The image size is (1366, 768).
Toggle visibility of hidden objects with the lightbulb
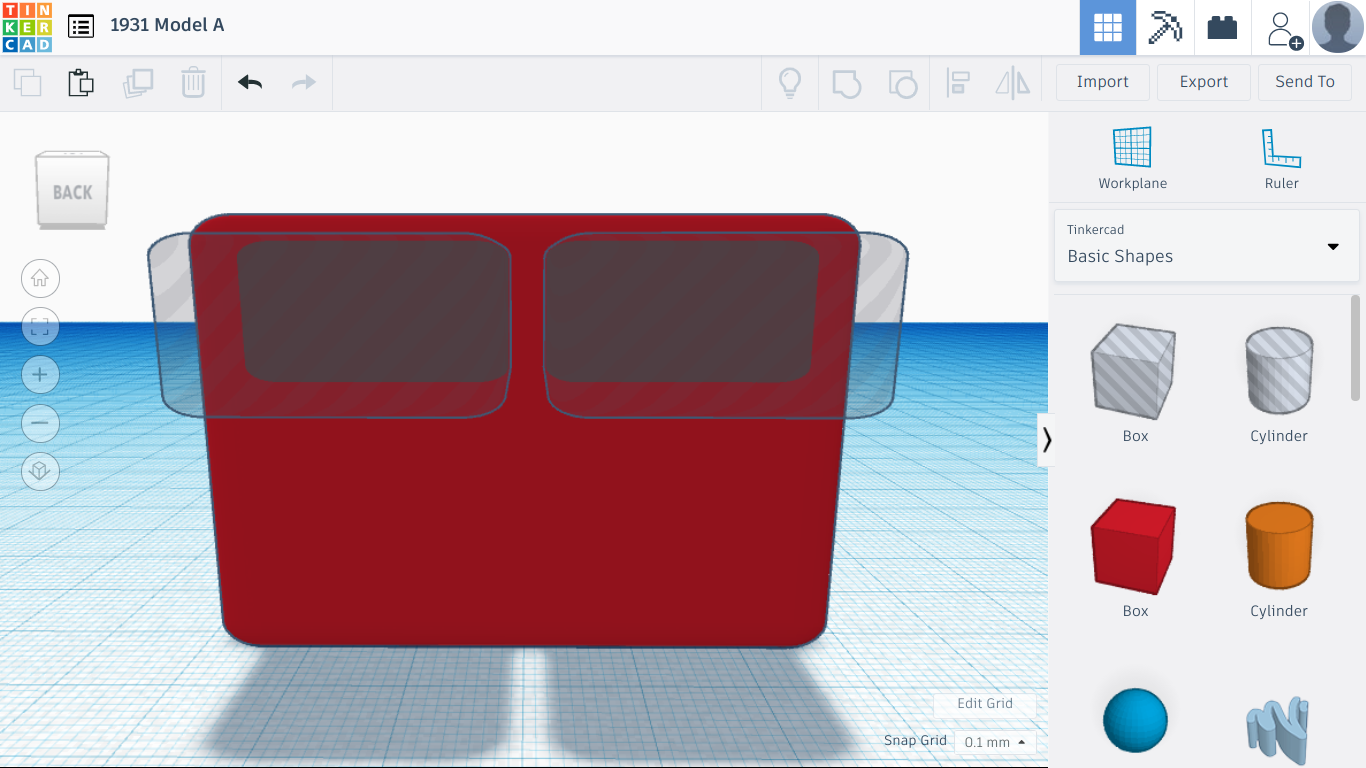pyautogui.click(x=789, y=83)
